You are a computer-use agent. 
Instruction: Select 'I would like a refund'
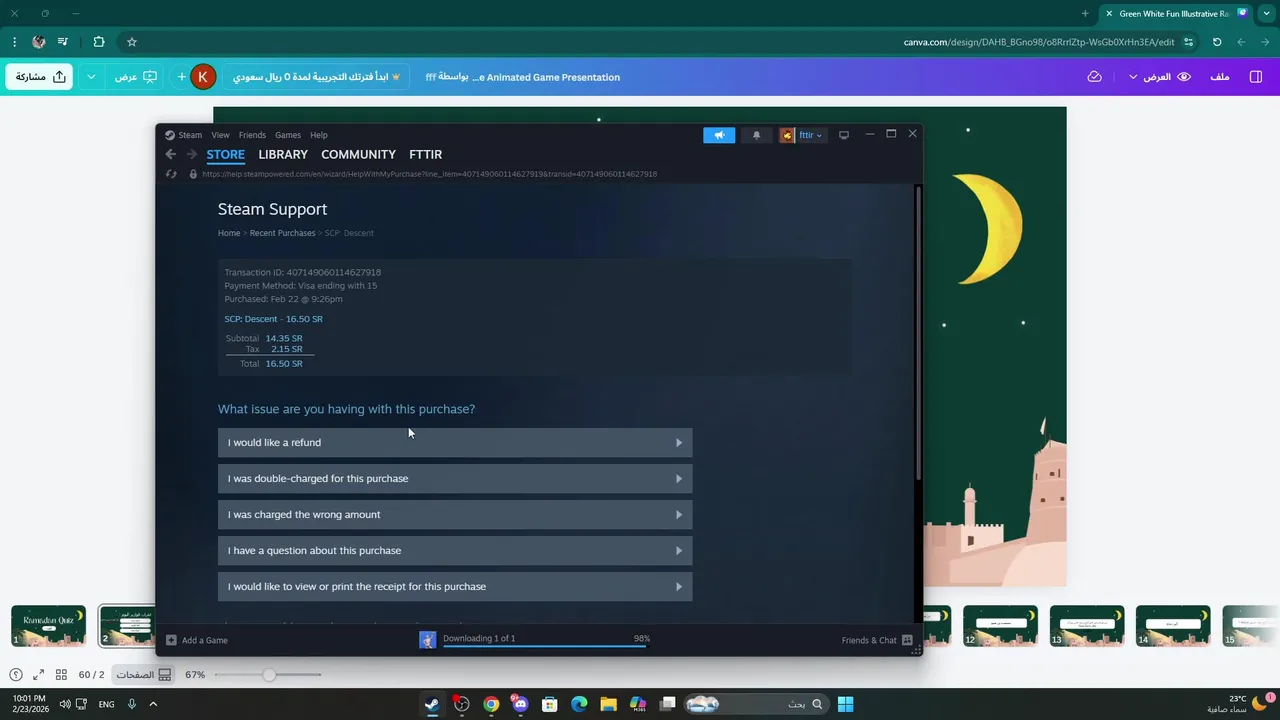click(455, 443)
